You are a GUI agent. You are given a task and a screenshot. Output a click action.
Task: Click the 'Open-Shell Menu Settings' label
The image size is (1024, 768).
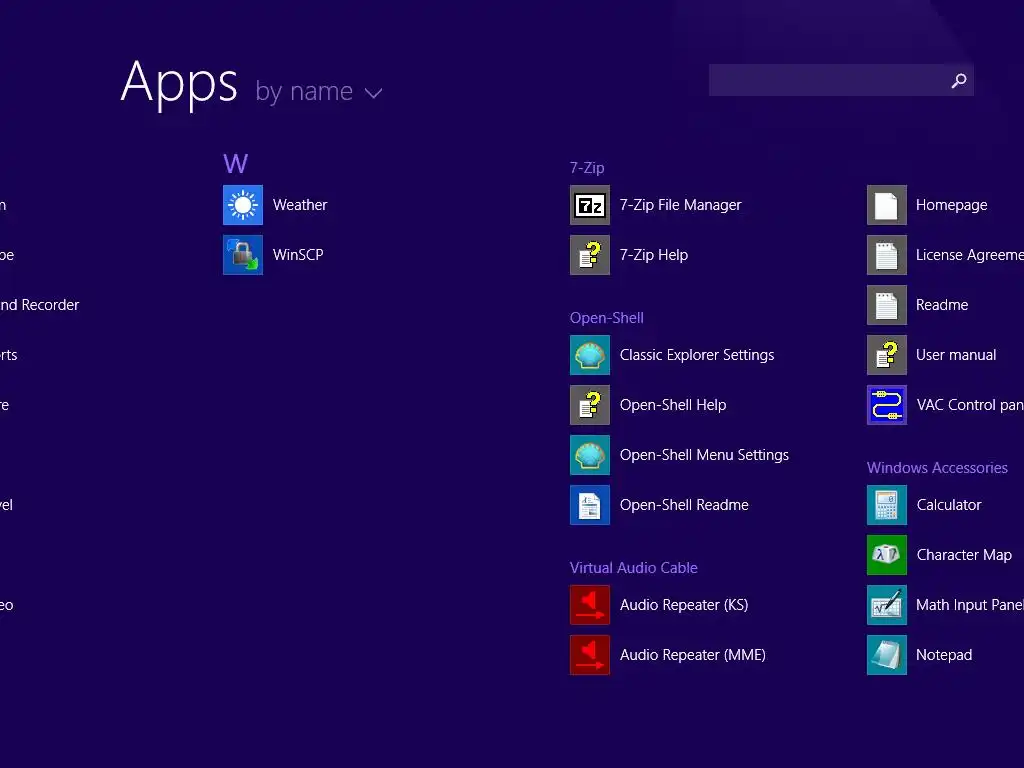(704, 455)
